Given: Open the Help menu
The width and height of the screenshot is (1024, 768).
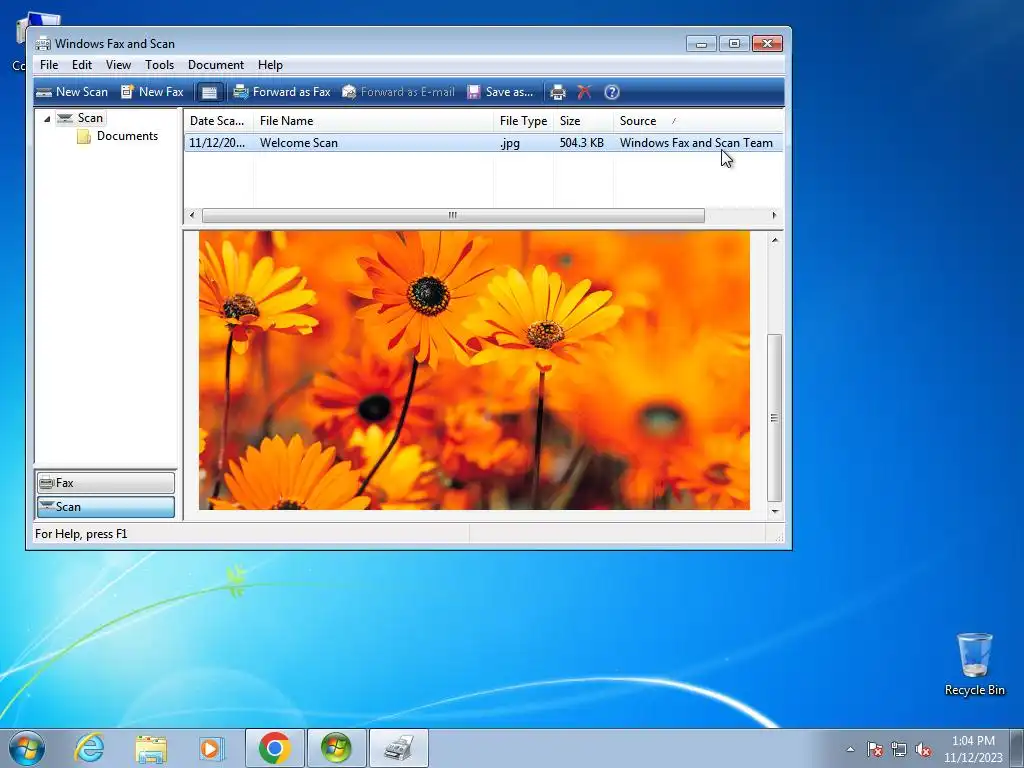Looking at the screenshot, I should point(270,65).
